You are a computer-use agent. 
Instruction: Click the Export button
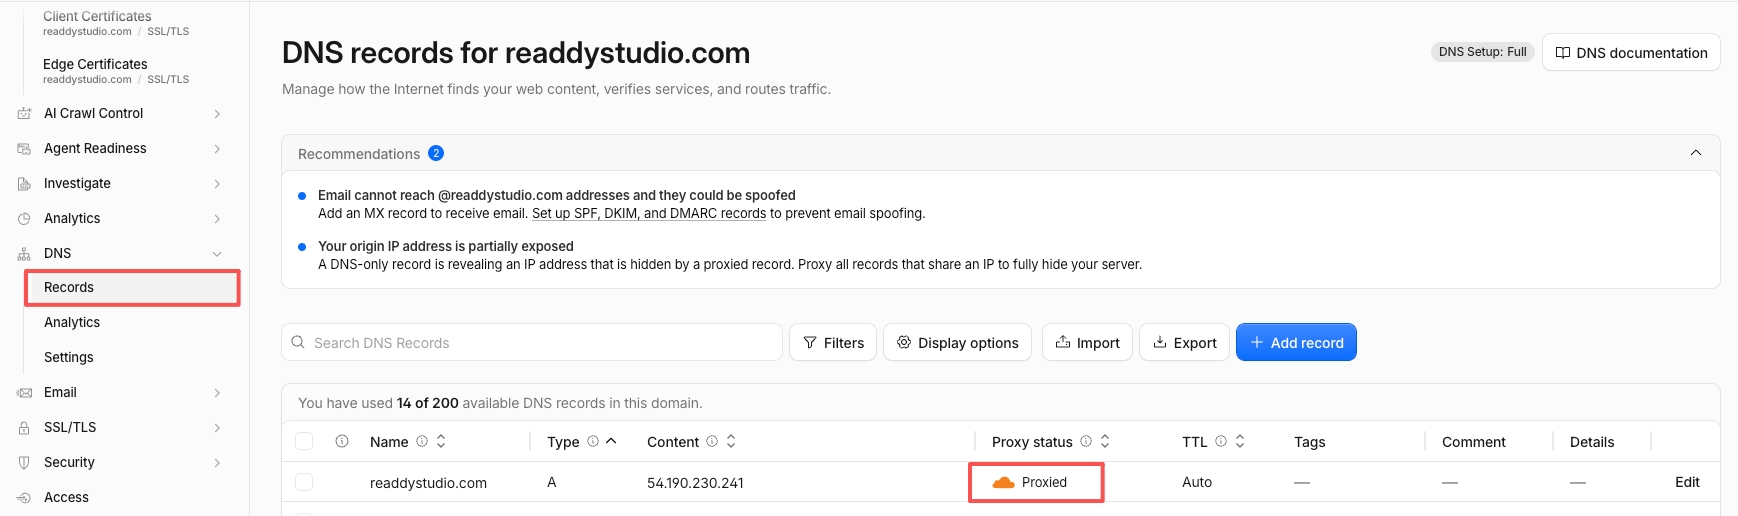click(1184, 342)
